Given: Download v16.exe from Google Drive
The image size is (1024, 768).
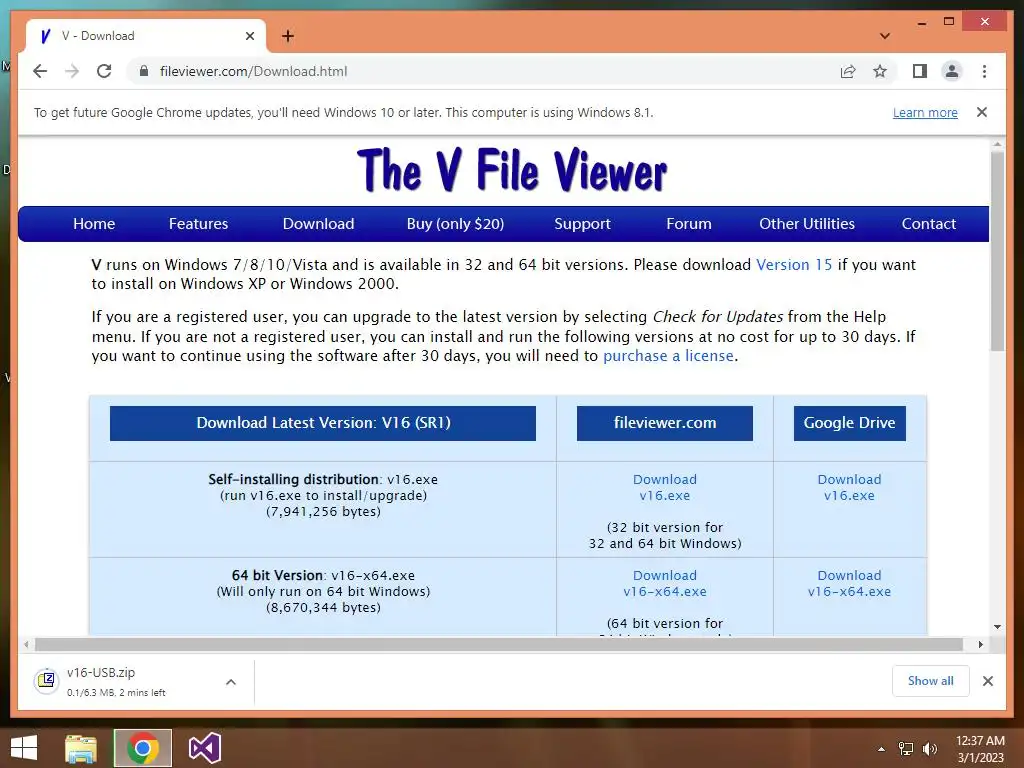Looking at the screenshot, I should pos(849,487).
